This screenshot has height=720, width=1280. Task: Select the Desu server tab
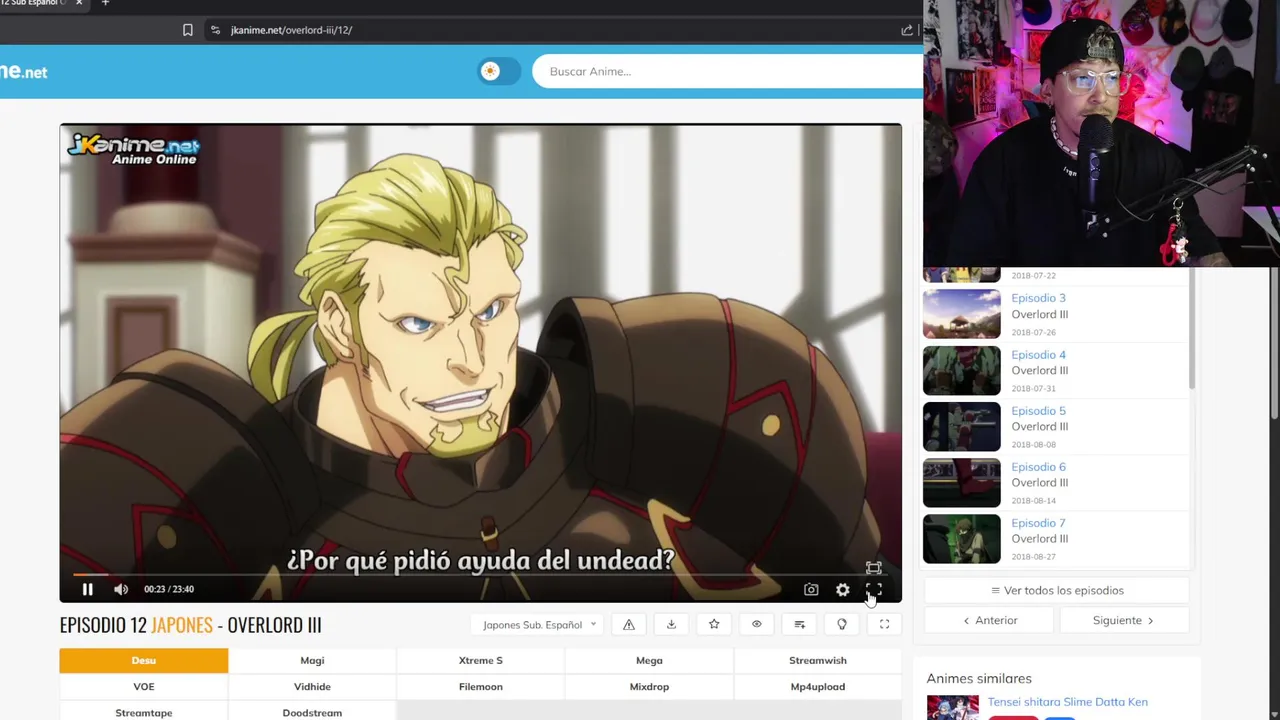click(144, 660)
